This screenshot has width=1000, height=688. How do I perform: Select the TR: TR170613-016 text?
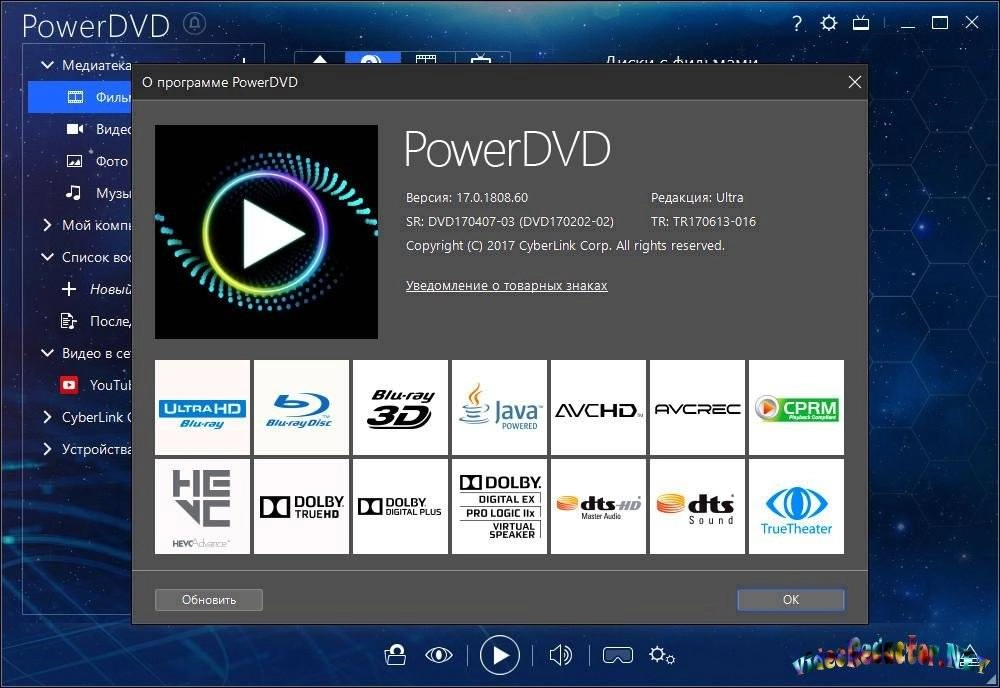coord(703,222)
